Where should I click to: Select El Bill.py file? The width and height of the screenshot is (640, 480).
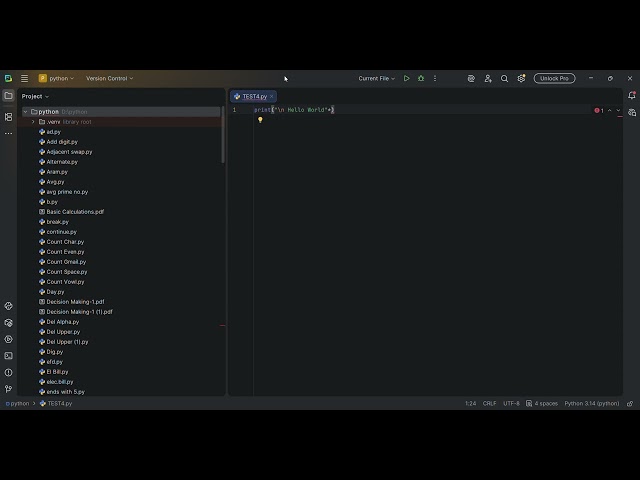54,372
